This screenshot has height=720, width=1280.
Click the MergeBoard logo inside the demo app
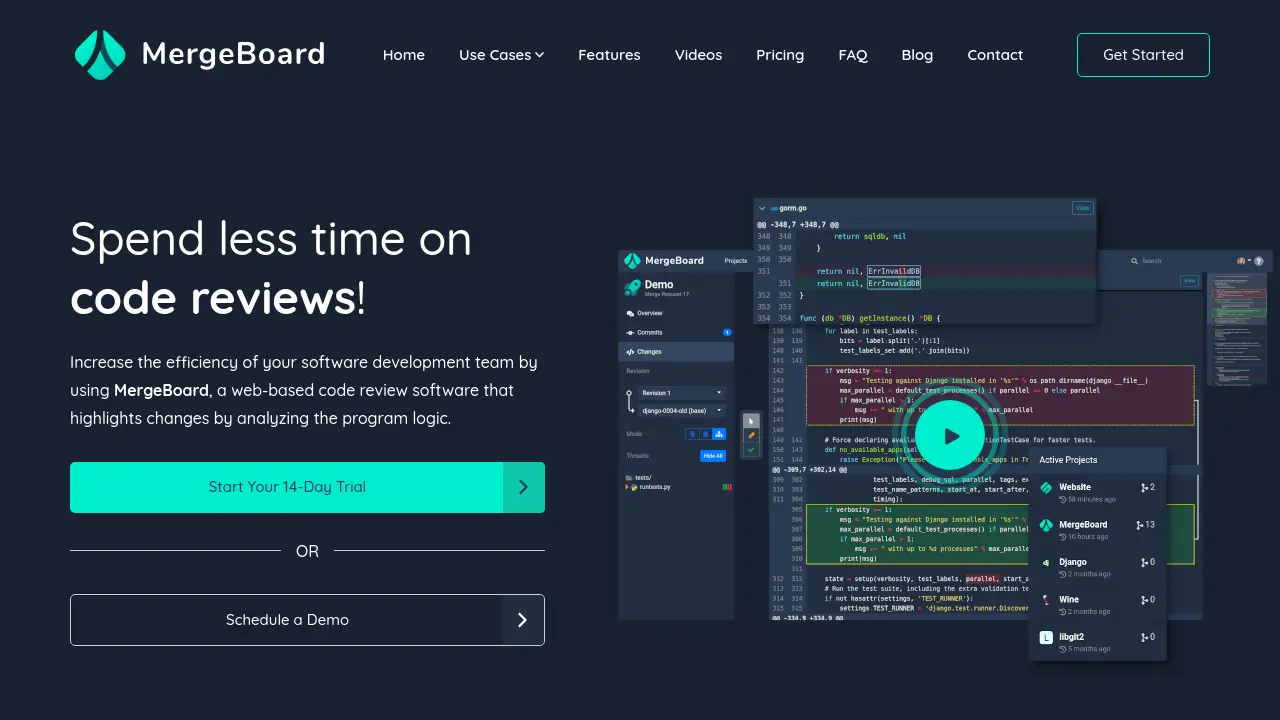click(x=632, y=260)
